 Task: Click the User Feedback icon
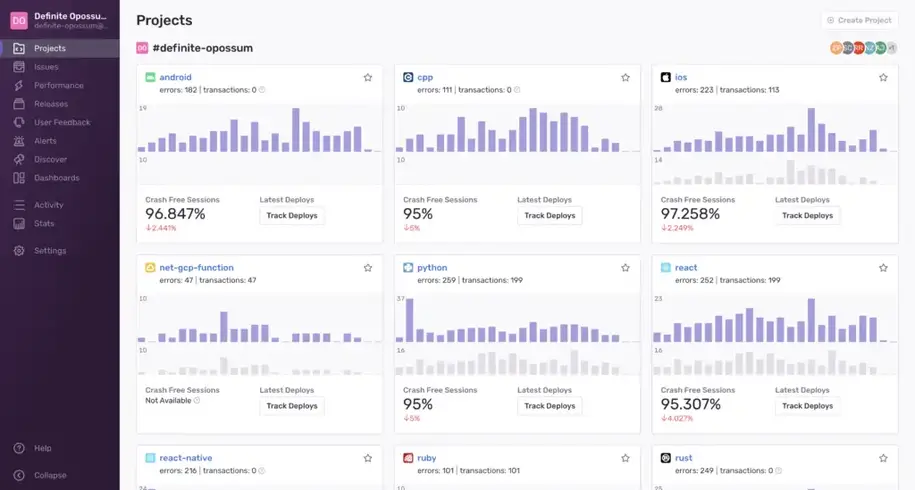pos(19,122)
